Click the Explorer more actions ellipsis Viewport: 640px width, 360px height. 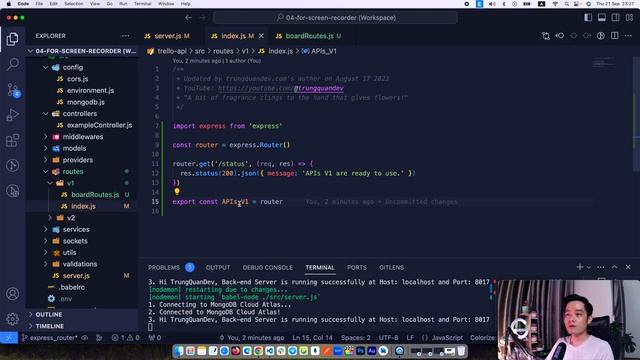[126, 36]
